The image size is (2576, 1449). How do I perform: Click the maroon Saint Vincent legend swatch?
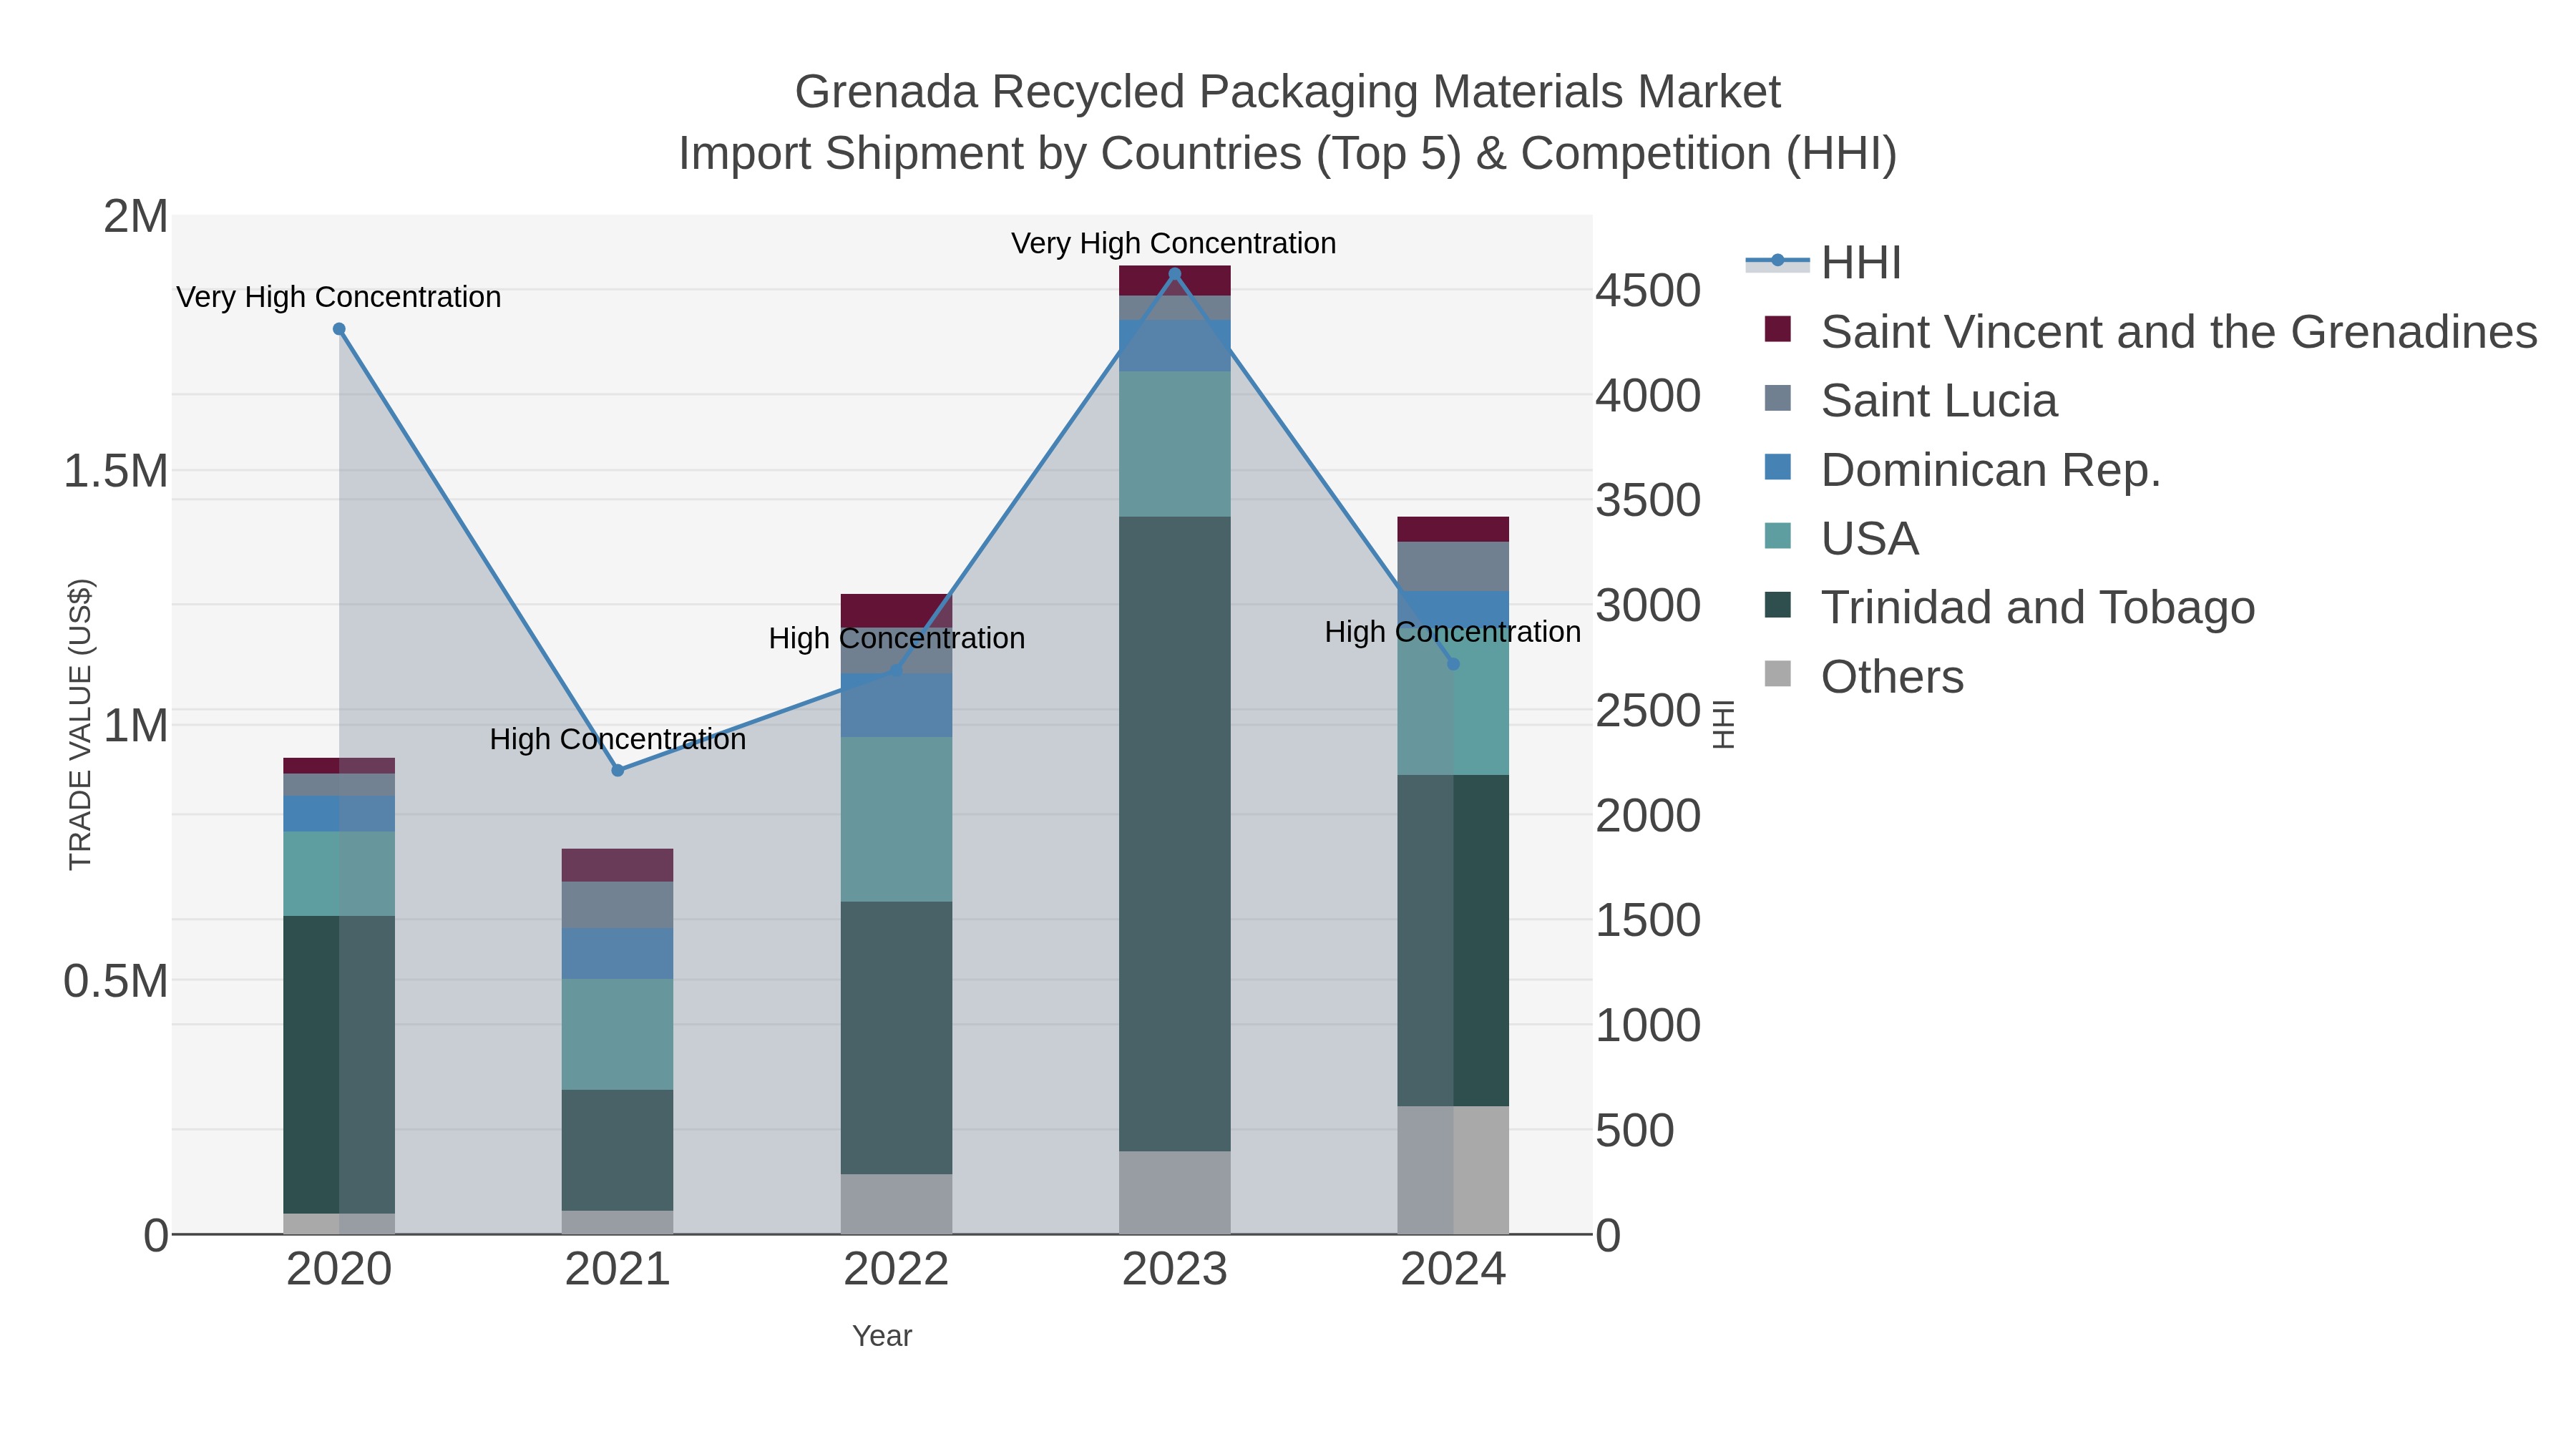1778,329
